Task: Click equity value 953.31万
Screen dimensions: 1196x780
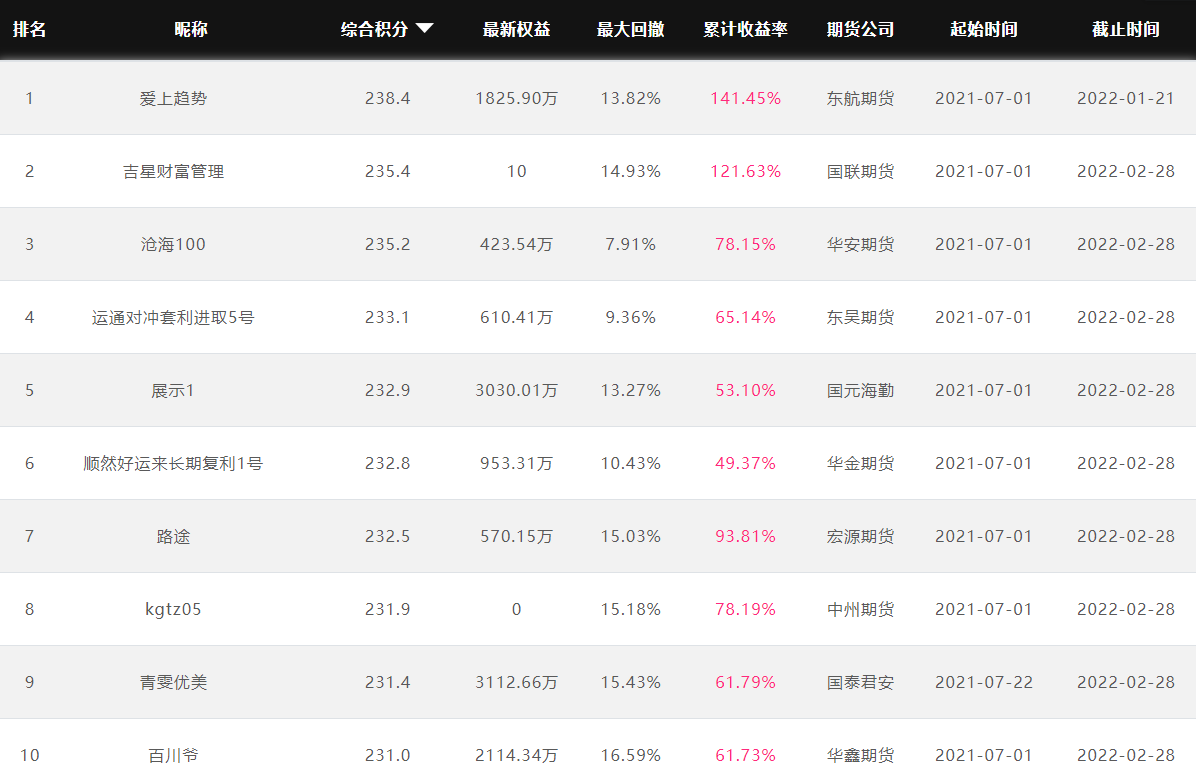Action: click(516, 464)
